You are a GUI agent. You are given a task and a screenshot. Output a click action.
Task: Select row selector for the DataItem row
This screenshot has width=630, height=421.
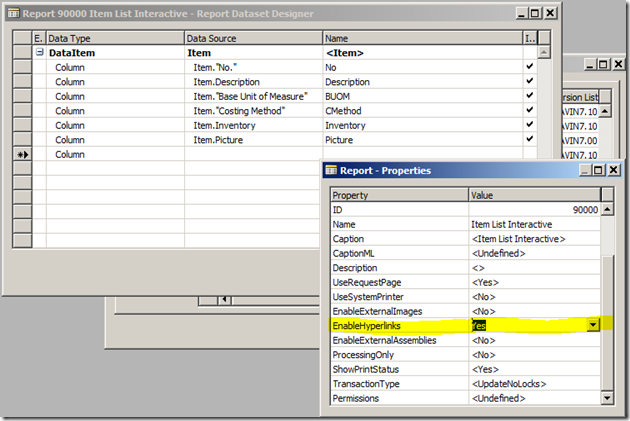(x=22, y=53)
